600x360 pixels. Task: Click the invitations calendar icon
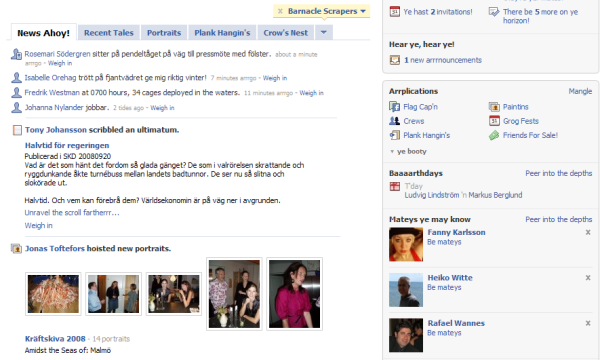[x=395, y=11]
